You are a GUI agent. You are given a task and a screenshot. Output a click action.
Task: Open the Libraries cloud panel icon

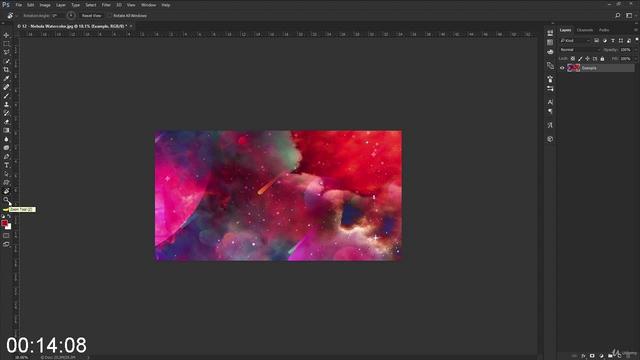coord(550,52)
